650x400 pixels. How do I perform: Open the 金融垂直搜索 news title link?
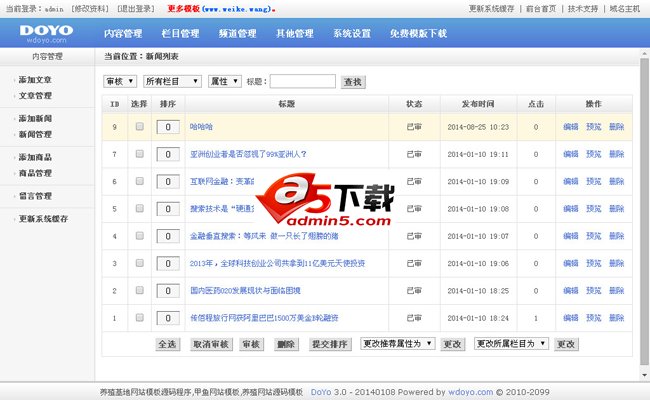tap(264, 236)
